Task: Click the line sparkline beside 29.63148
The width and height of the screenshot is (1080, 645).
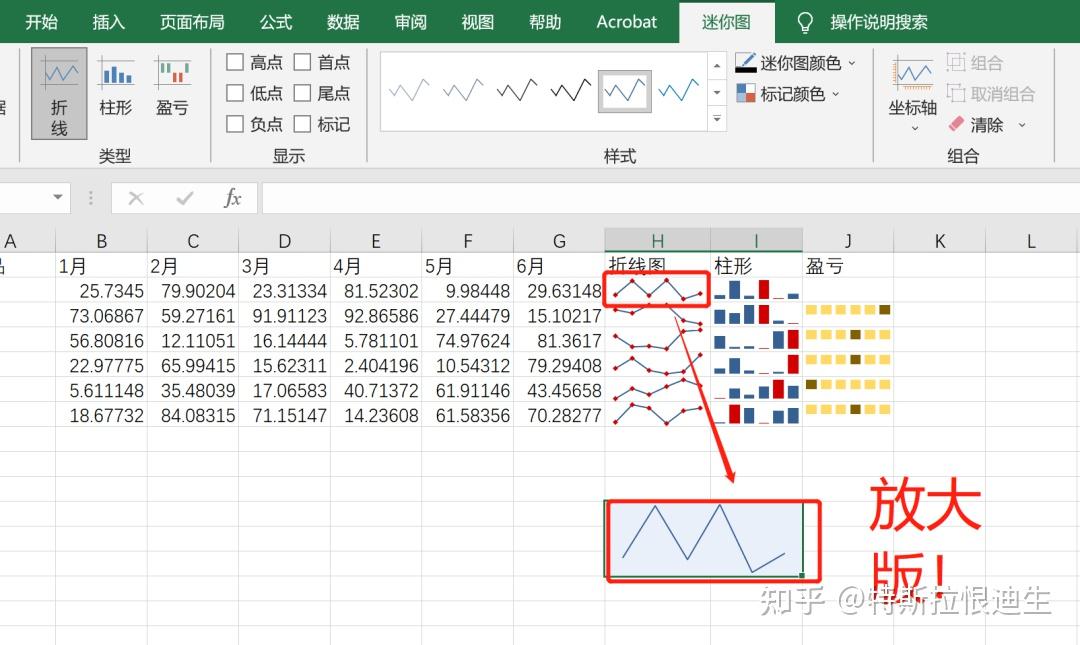Action: tap(658, 290)
